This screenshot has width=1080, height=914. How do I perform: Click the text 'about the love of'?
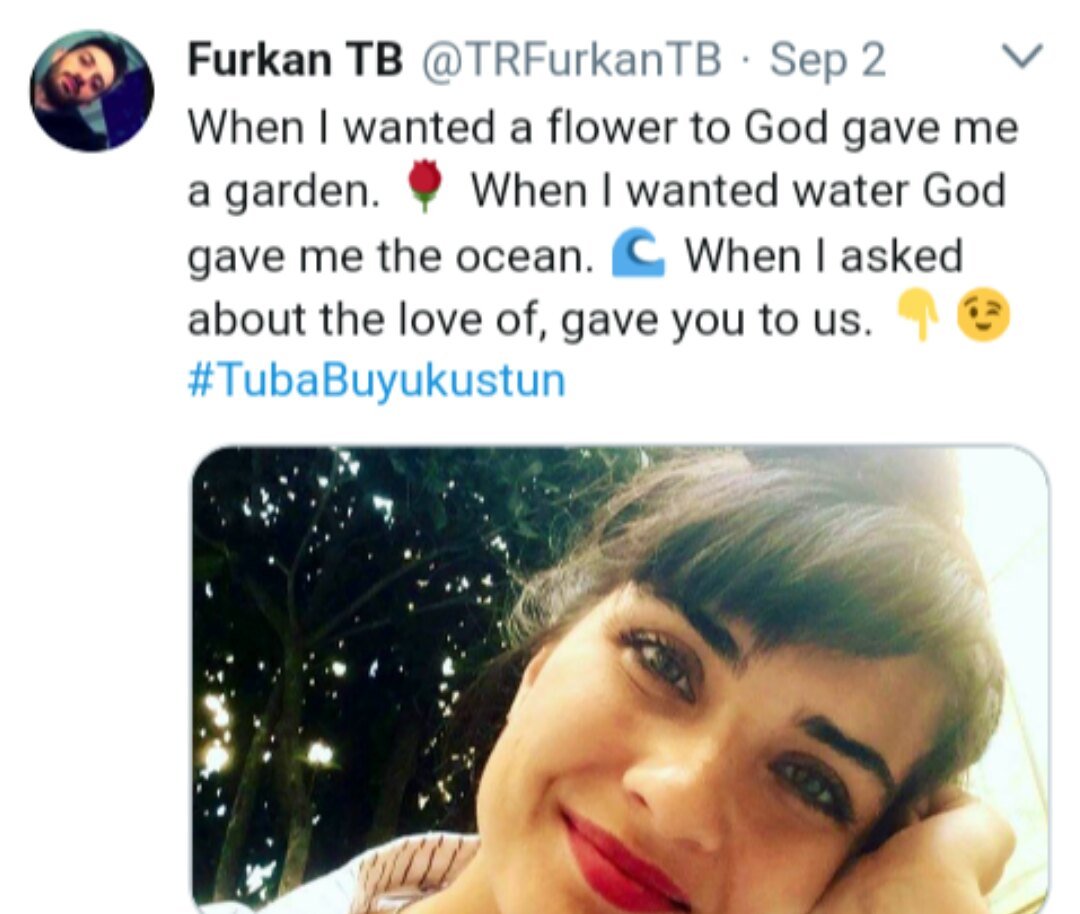(363, 320)
